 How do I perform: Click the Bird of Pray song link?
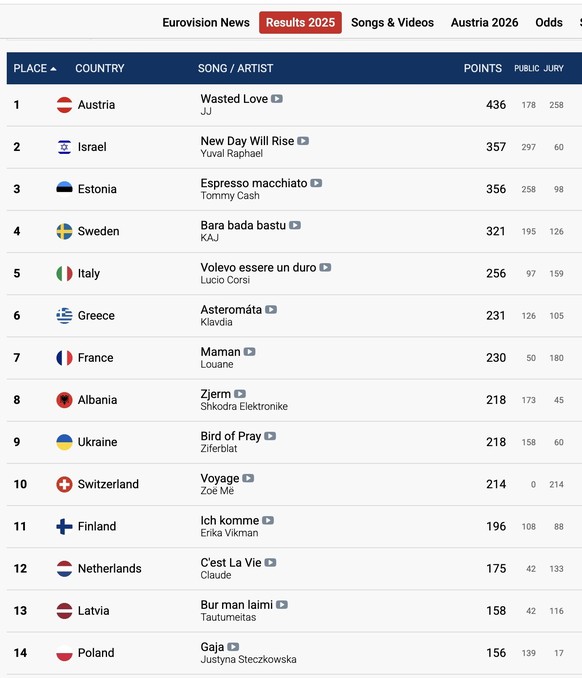(x=230, y=436)
